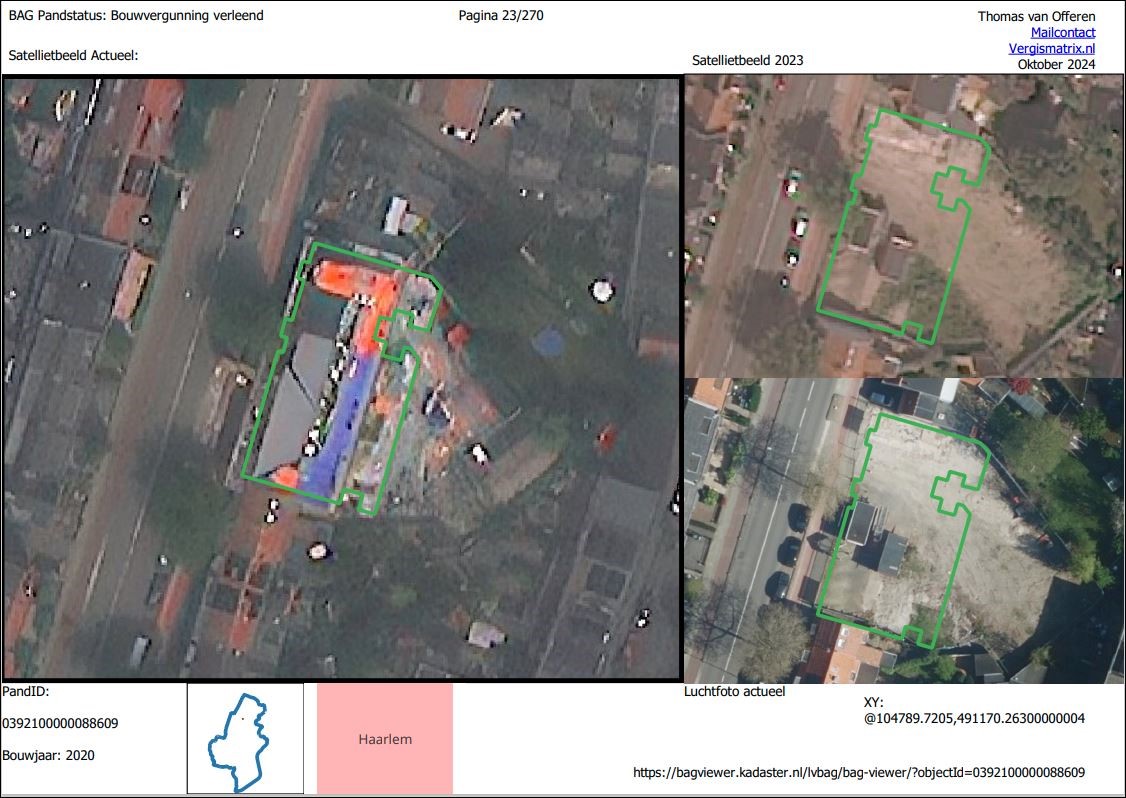This screenshot has width=1126, height=798.
Task: Click the 'PandID:' label
Action: tap(26, 692)
